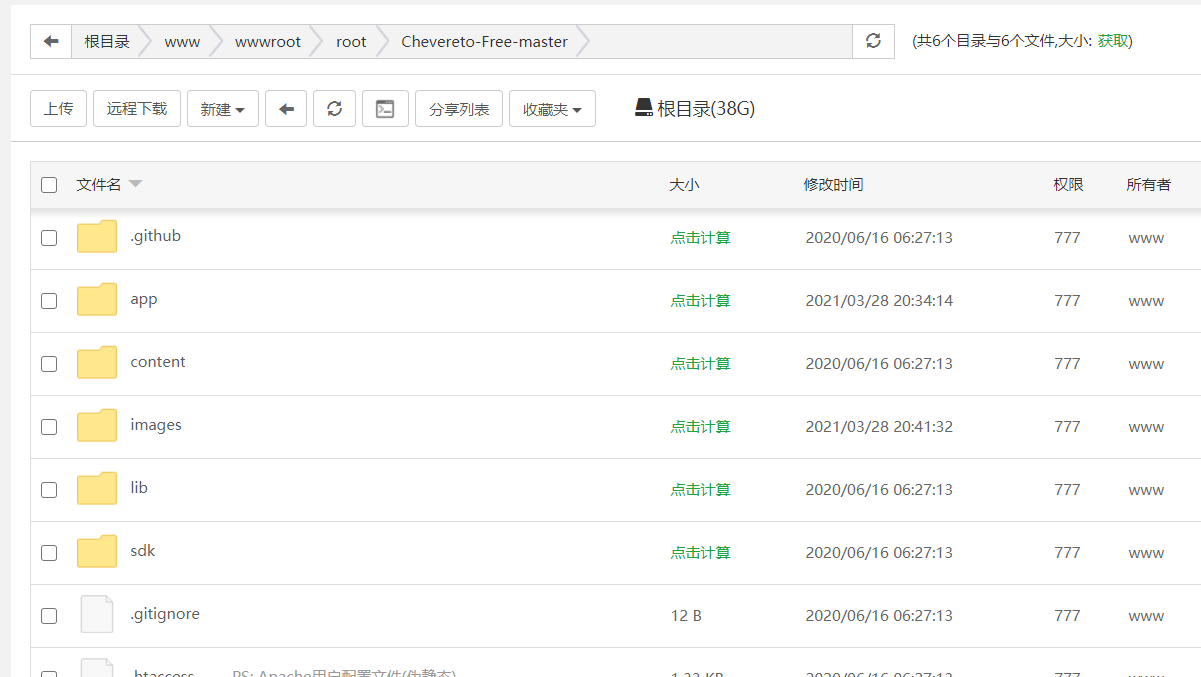
Task: Click 点击计算 for the app folder
Action: (700, 301)
